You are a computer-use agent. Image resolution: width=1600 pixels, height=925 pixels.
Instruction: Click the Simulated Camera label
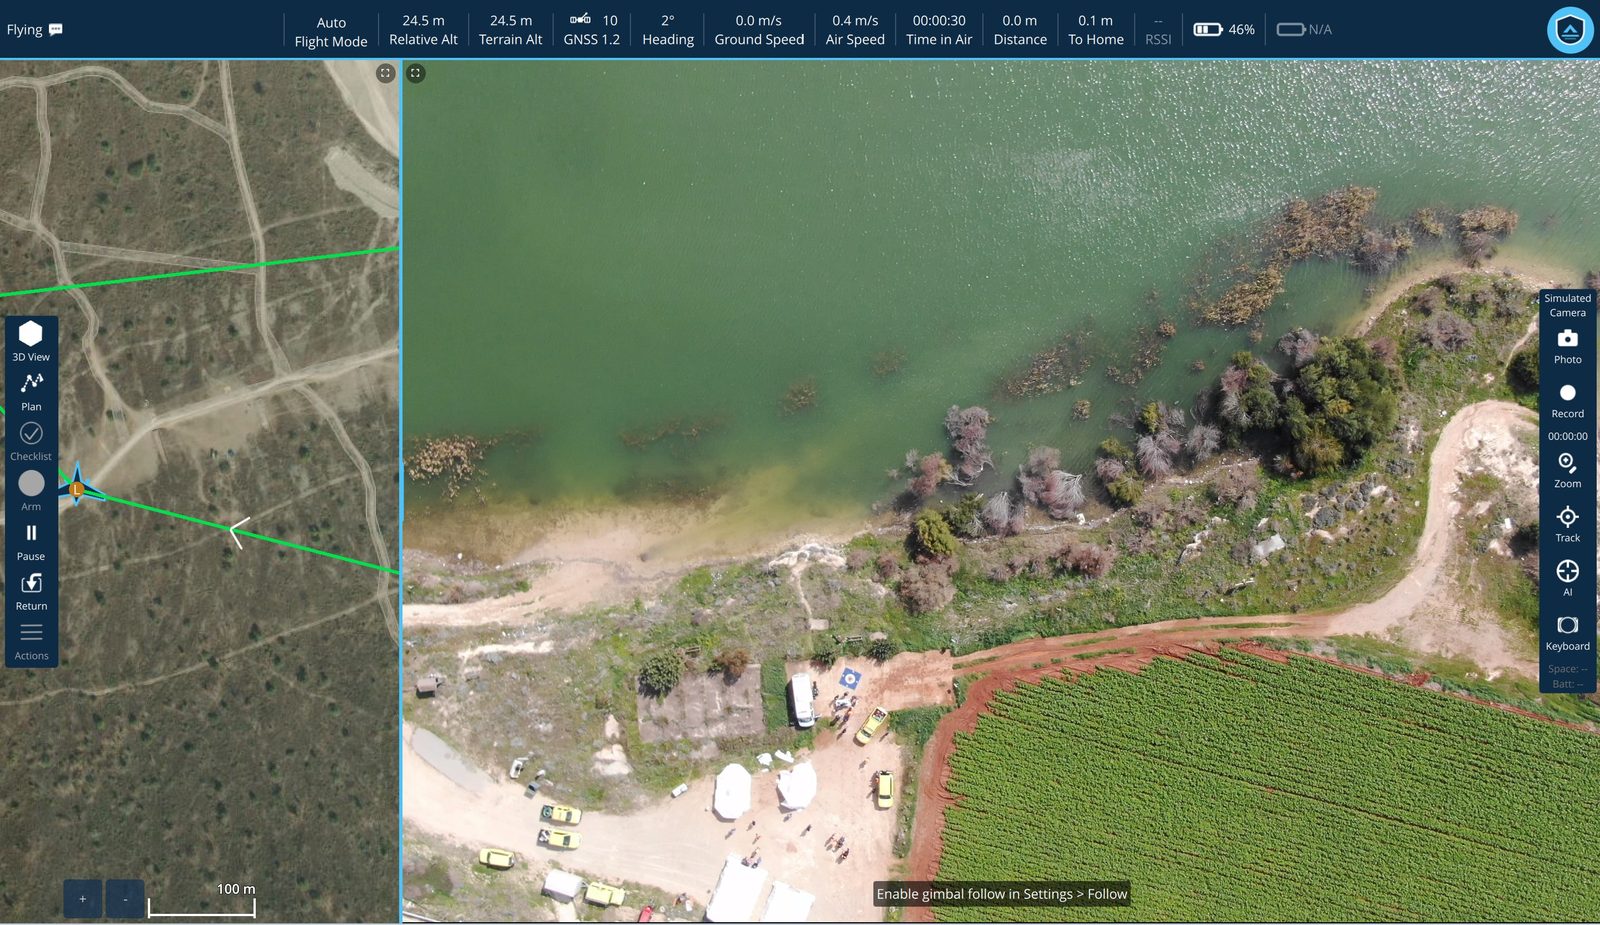click(x=1567, y=305)
